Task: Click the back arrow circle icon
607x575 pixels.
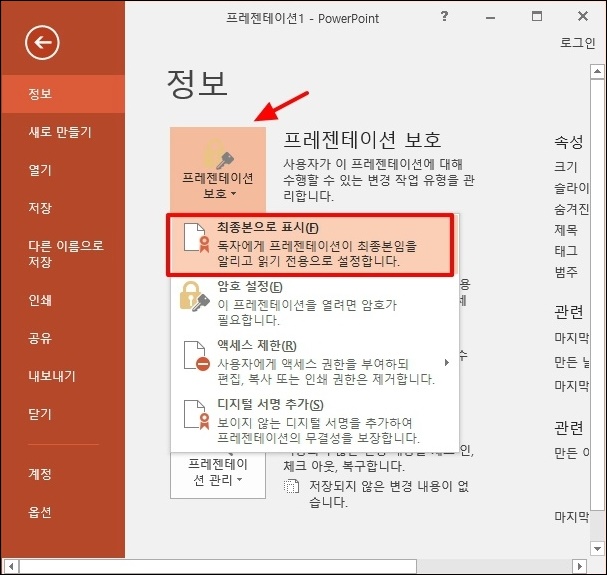Action: [42, 43]
